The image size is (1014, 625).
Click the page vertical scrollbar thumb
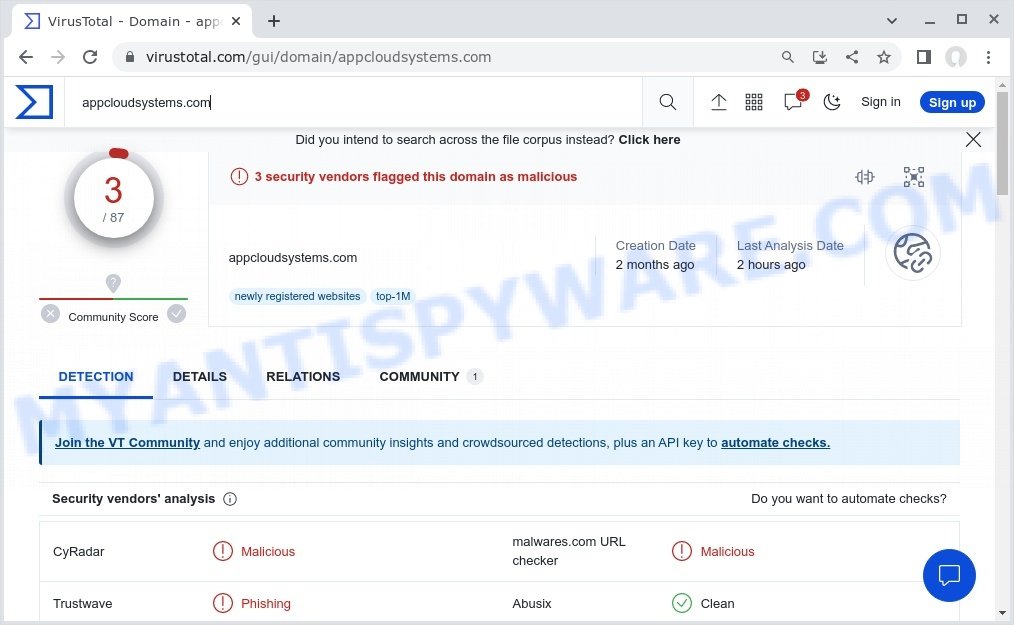click(x=1002, y=142)
